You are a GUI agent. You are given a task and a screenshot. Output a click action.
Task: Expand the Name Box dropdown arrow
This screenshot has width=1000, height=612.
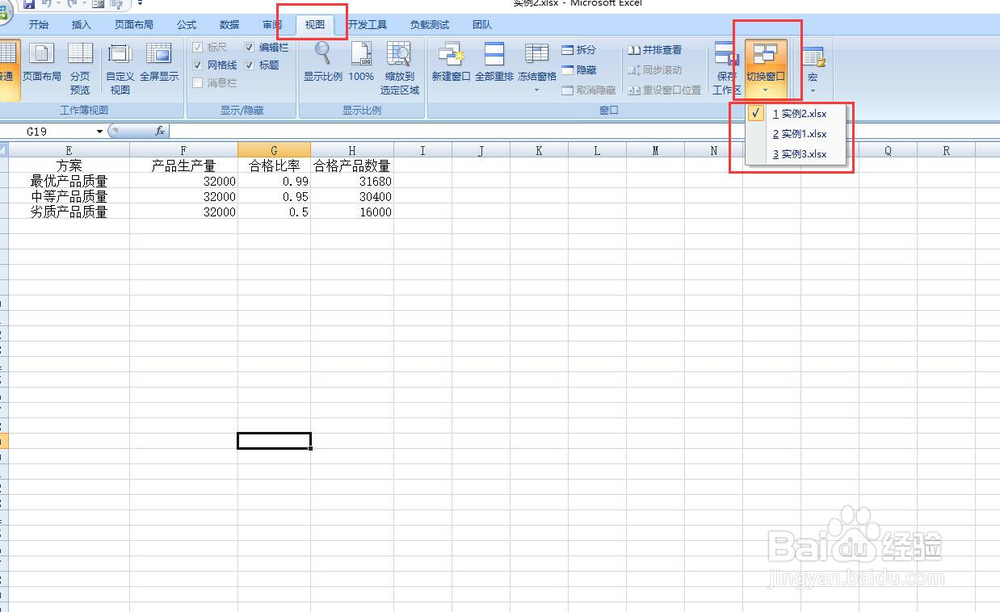[99, 131]
